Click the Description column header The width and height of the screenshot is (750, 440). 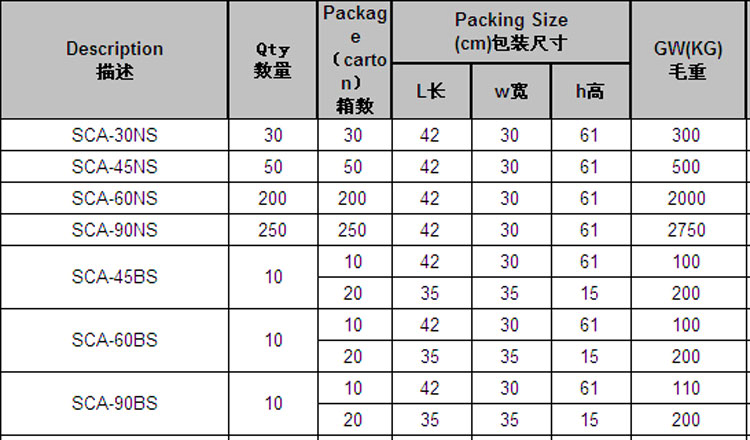point(114,60)
